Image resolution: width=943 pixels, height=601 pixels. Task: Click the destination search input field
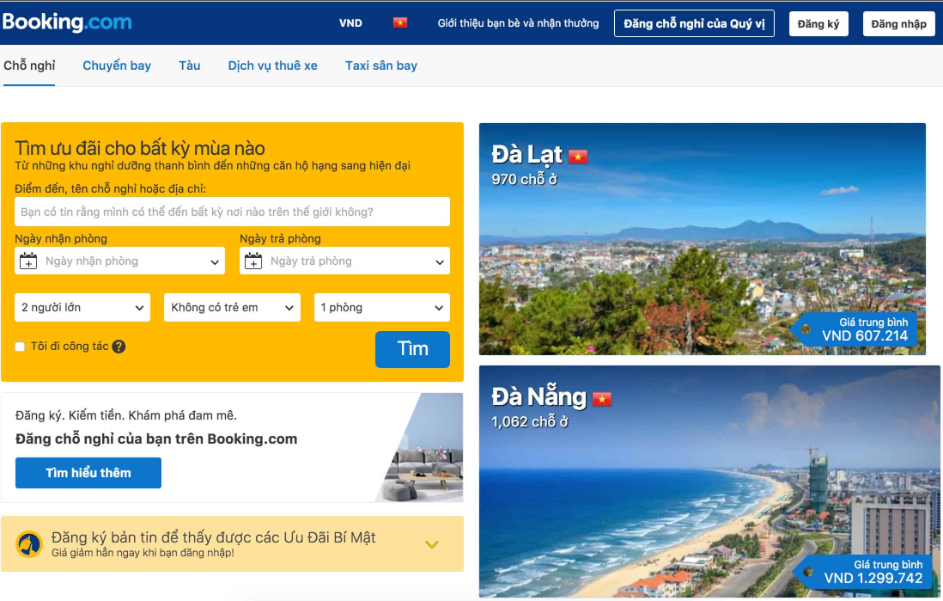coord(232,212)
